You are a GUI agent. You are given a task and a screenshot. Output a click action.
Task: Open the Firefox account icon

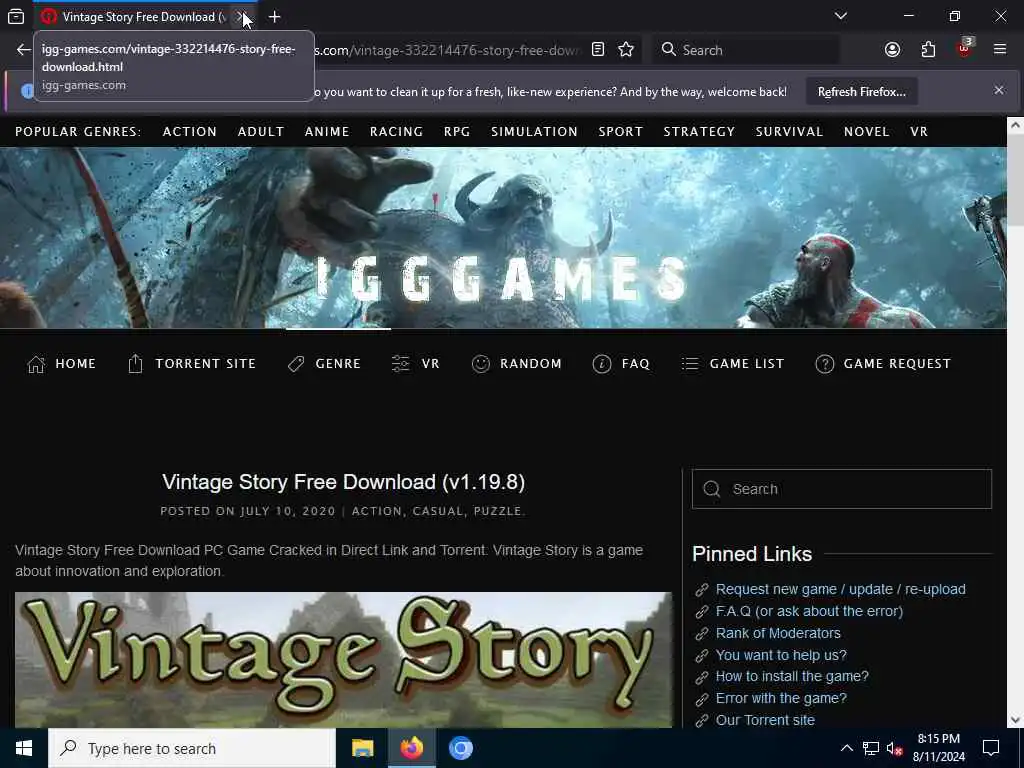(x=892, y=50)
